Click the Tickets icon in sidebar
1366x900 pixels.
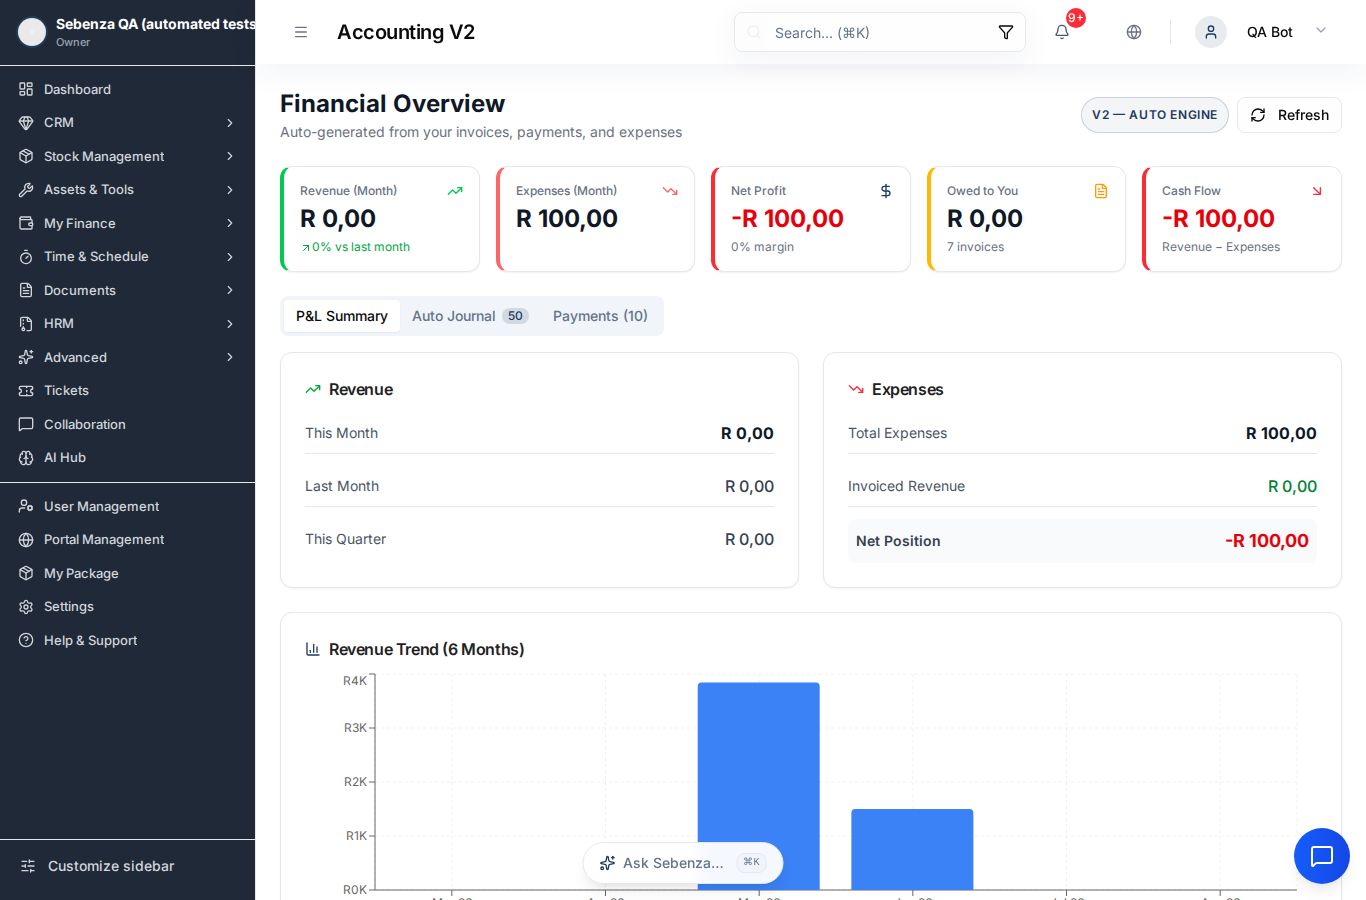coord(26,390)
